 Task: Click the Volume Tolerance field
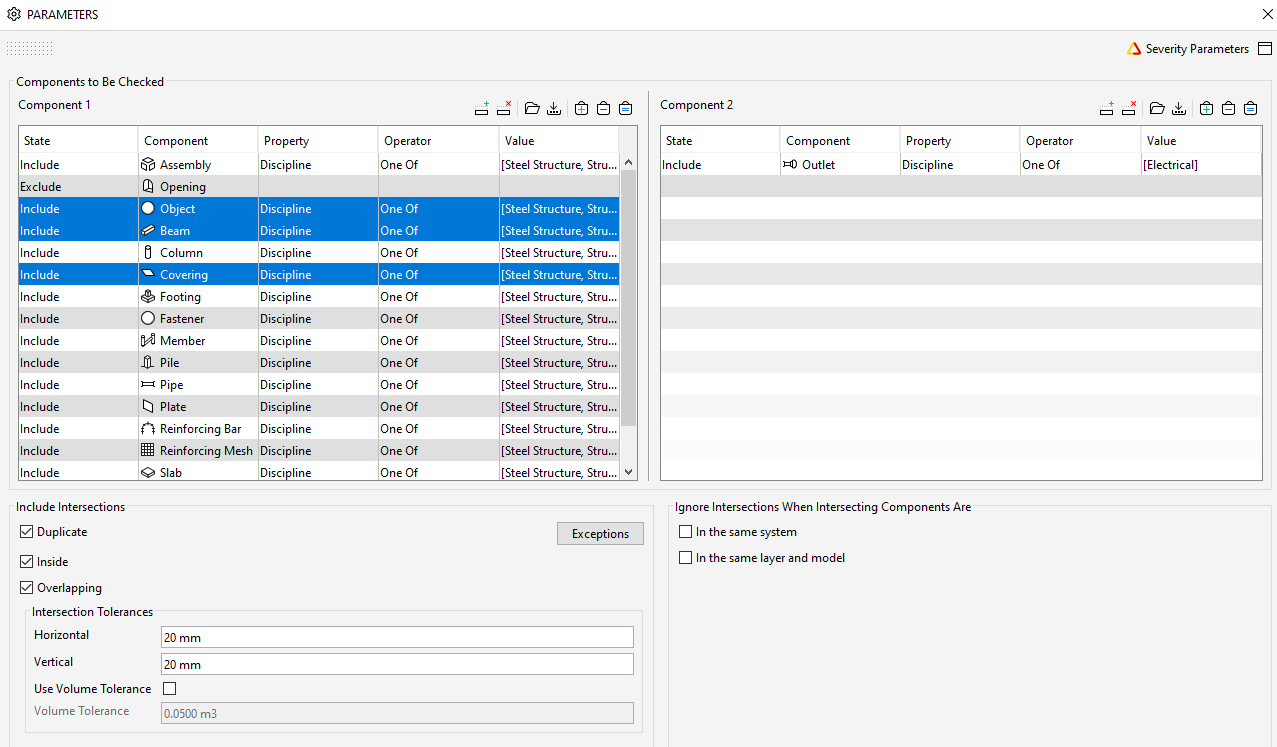pos(397,713)
